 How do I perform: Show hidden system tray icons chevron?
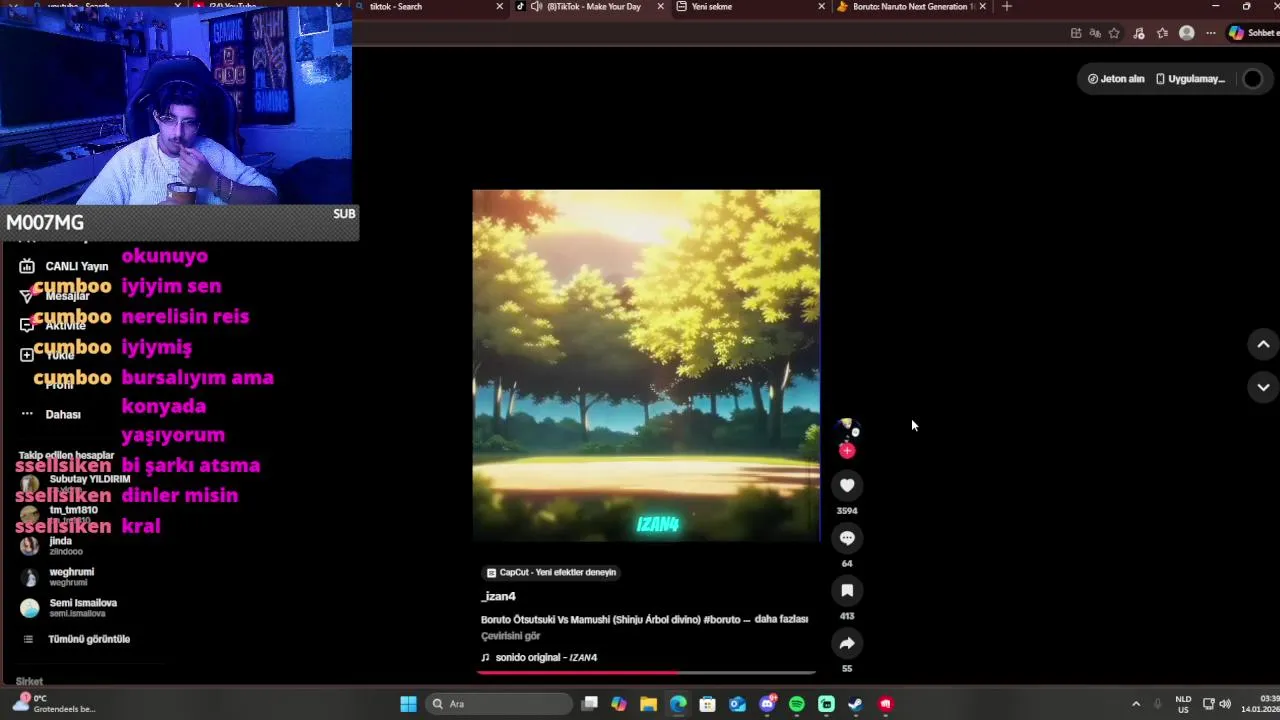[1136, 704]
